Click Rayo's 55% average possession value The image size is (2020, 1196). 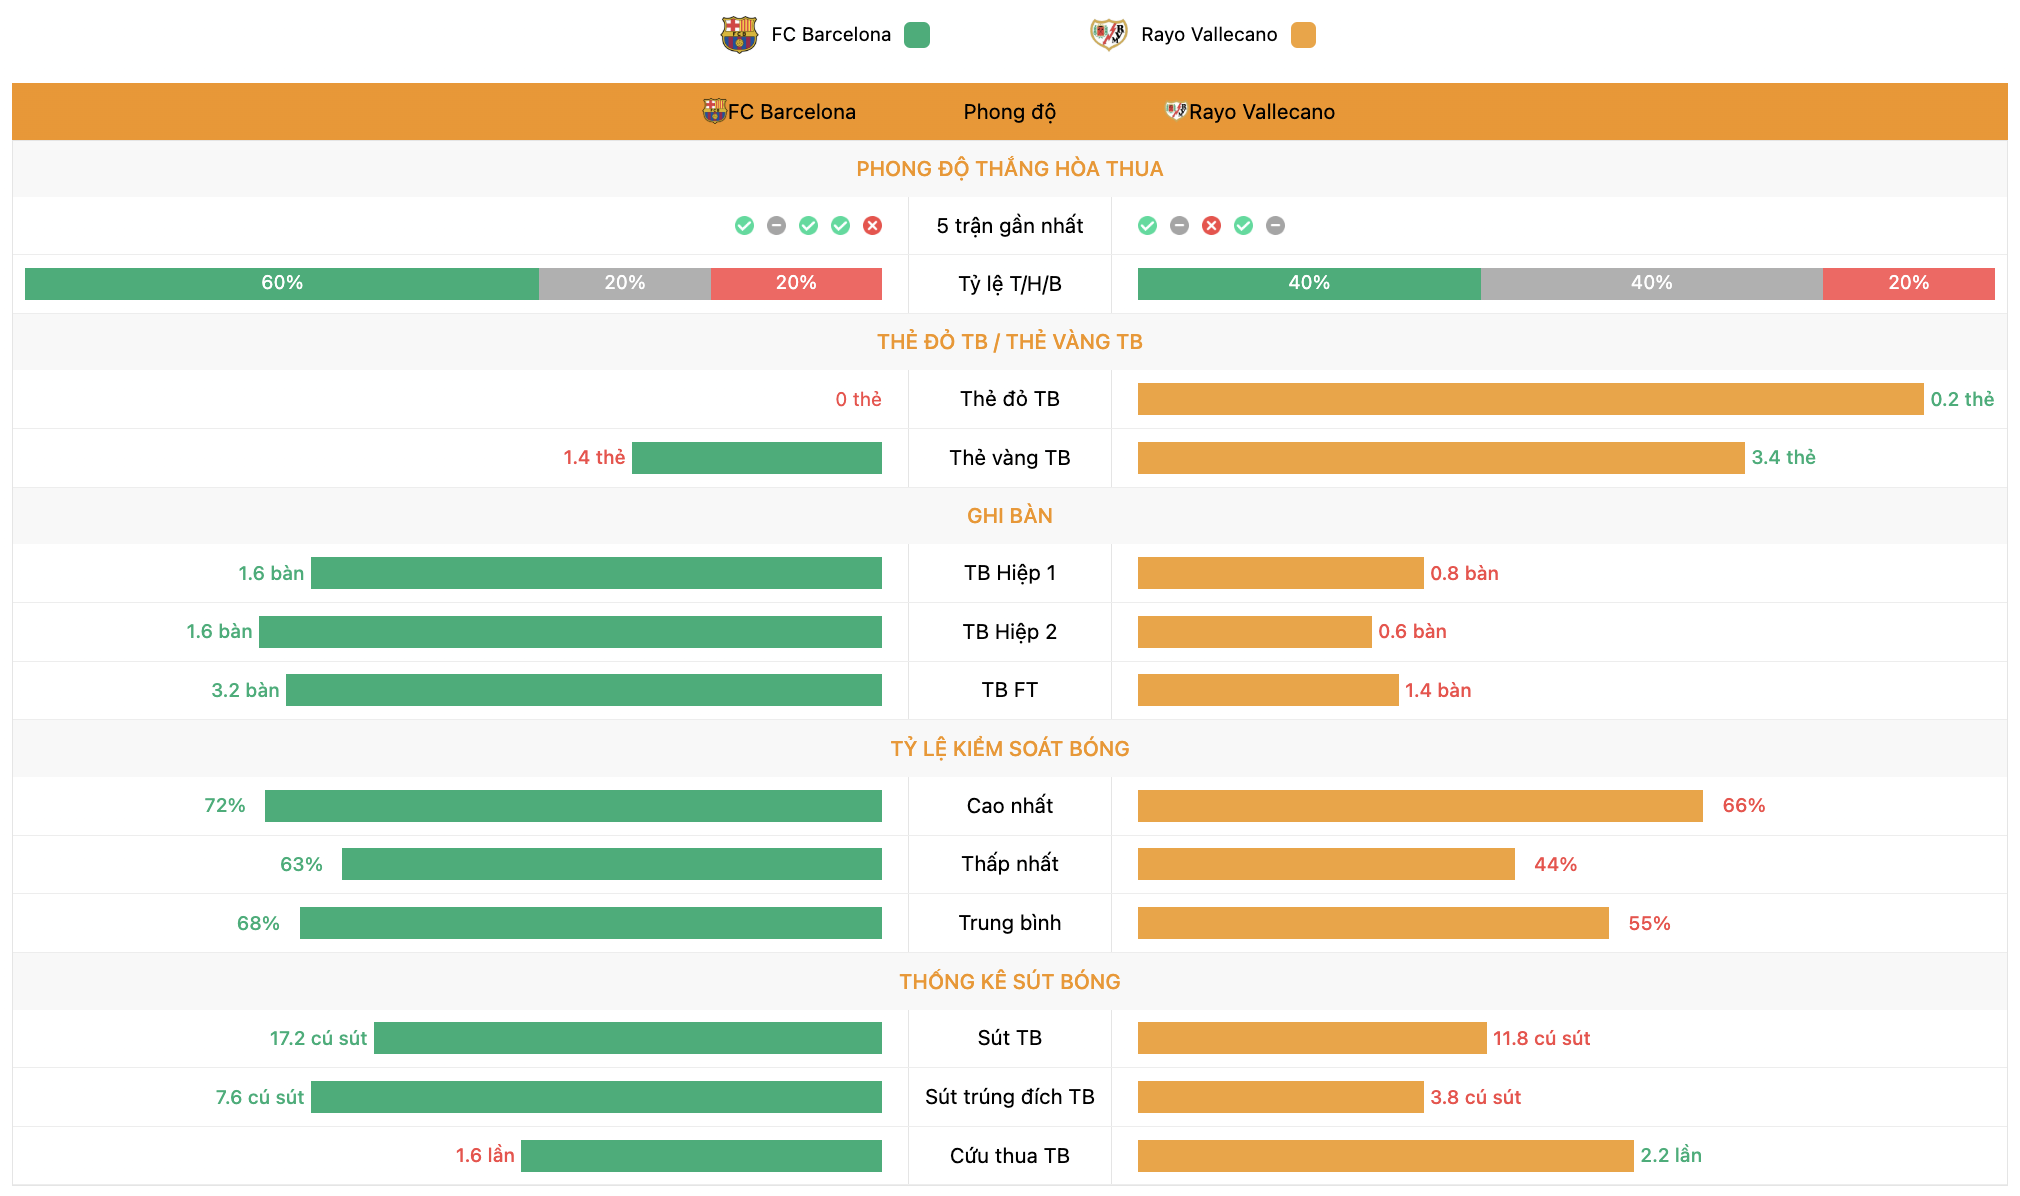coord(1650,923)
